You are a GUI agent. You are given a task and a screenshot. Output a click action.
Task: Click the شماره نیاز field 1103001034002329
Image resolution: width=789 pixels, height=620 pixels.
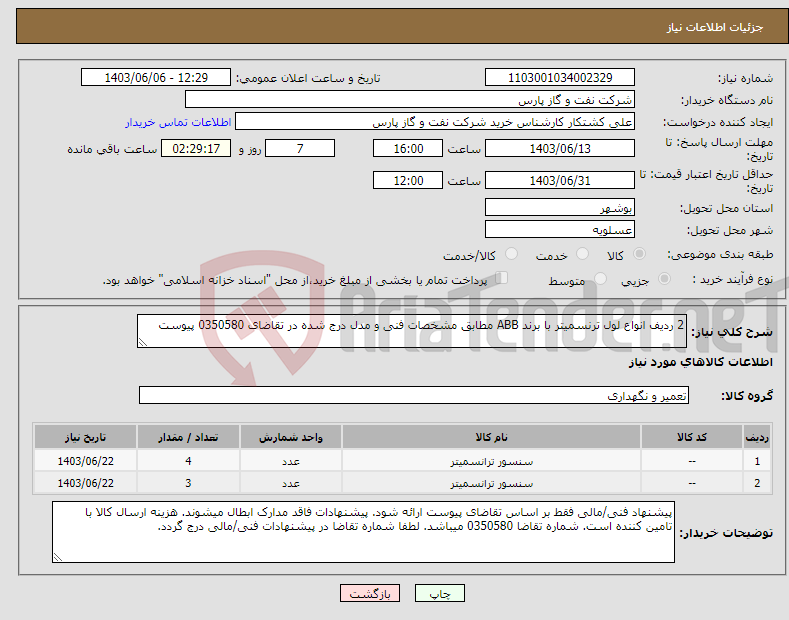pyautogui.click(x=560, y=78)
